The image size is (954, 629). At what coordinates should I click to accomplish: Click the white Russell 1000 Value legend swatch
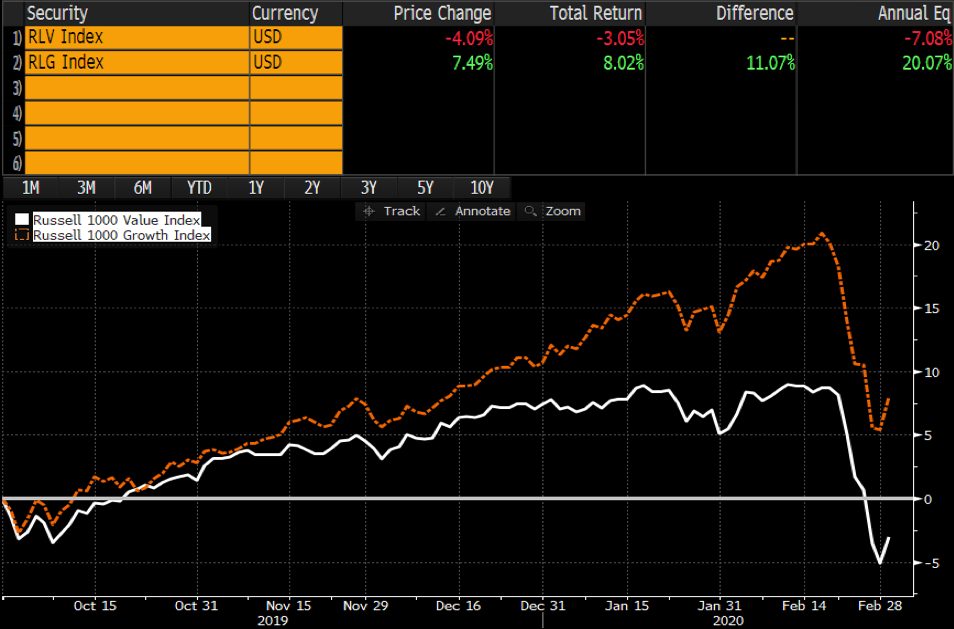click(22, 220)
